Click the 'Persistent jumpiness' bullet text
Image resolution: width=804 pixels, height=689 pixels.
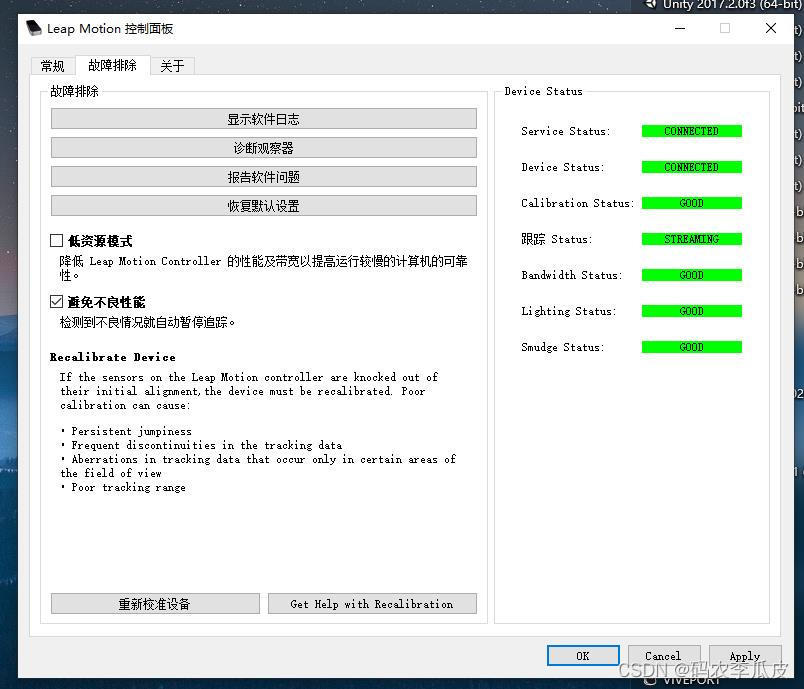click(x=131, y=431)
